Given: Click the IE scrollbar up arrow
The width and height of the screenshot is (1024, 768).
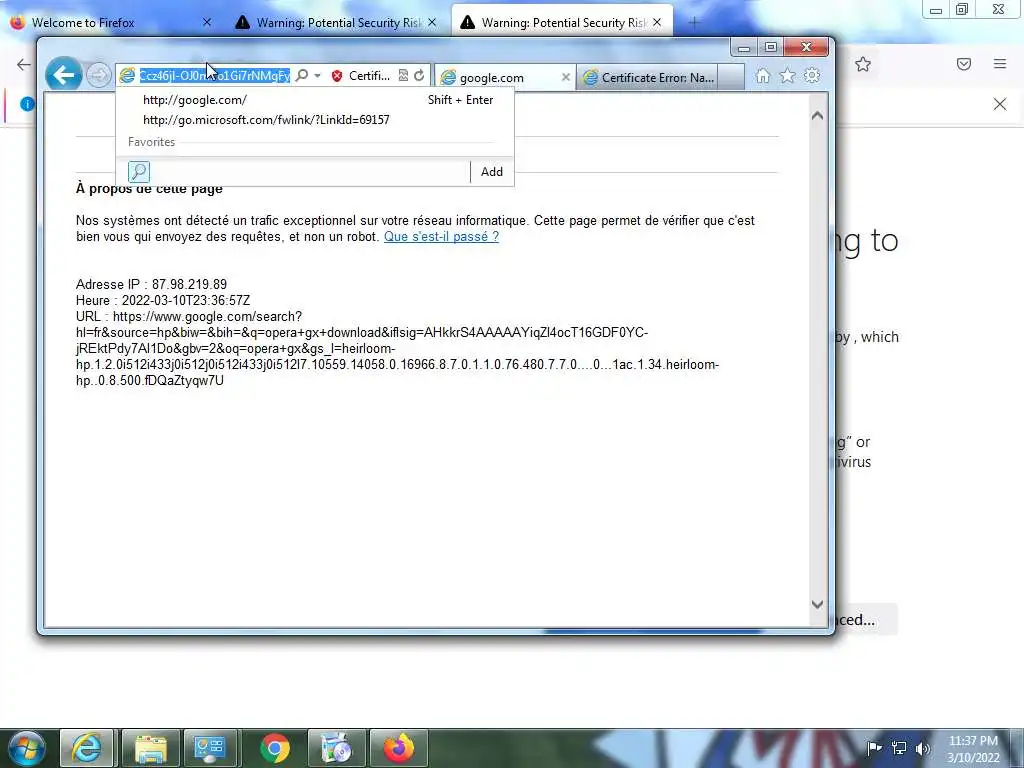Looking at the screenshot, I should coord(817,116).
